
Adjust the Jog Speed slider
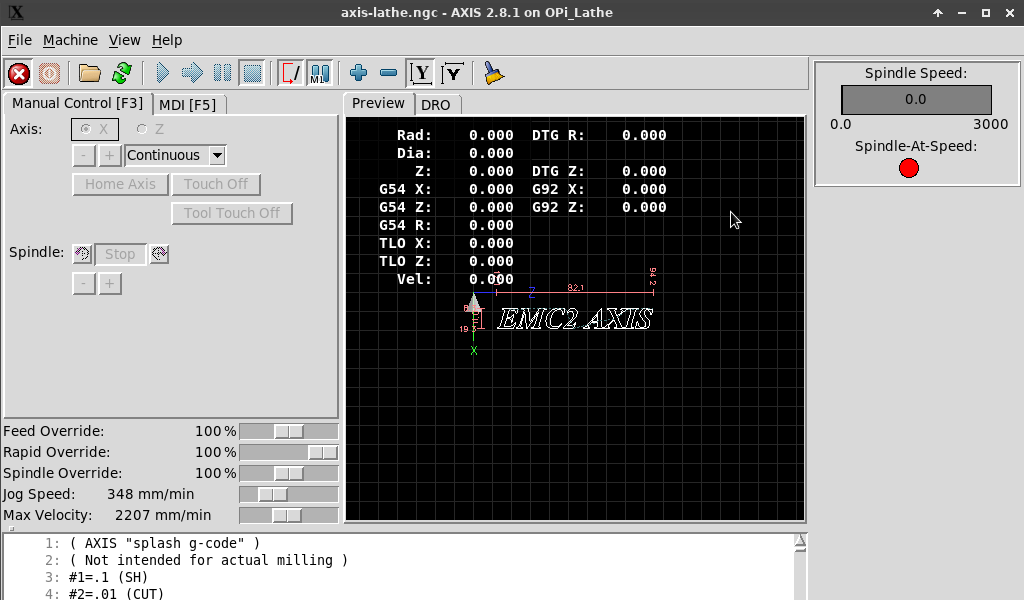click(x=289, y=494)
